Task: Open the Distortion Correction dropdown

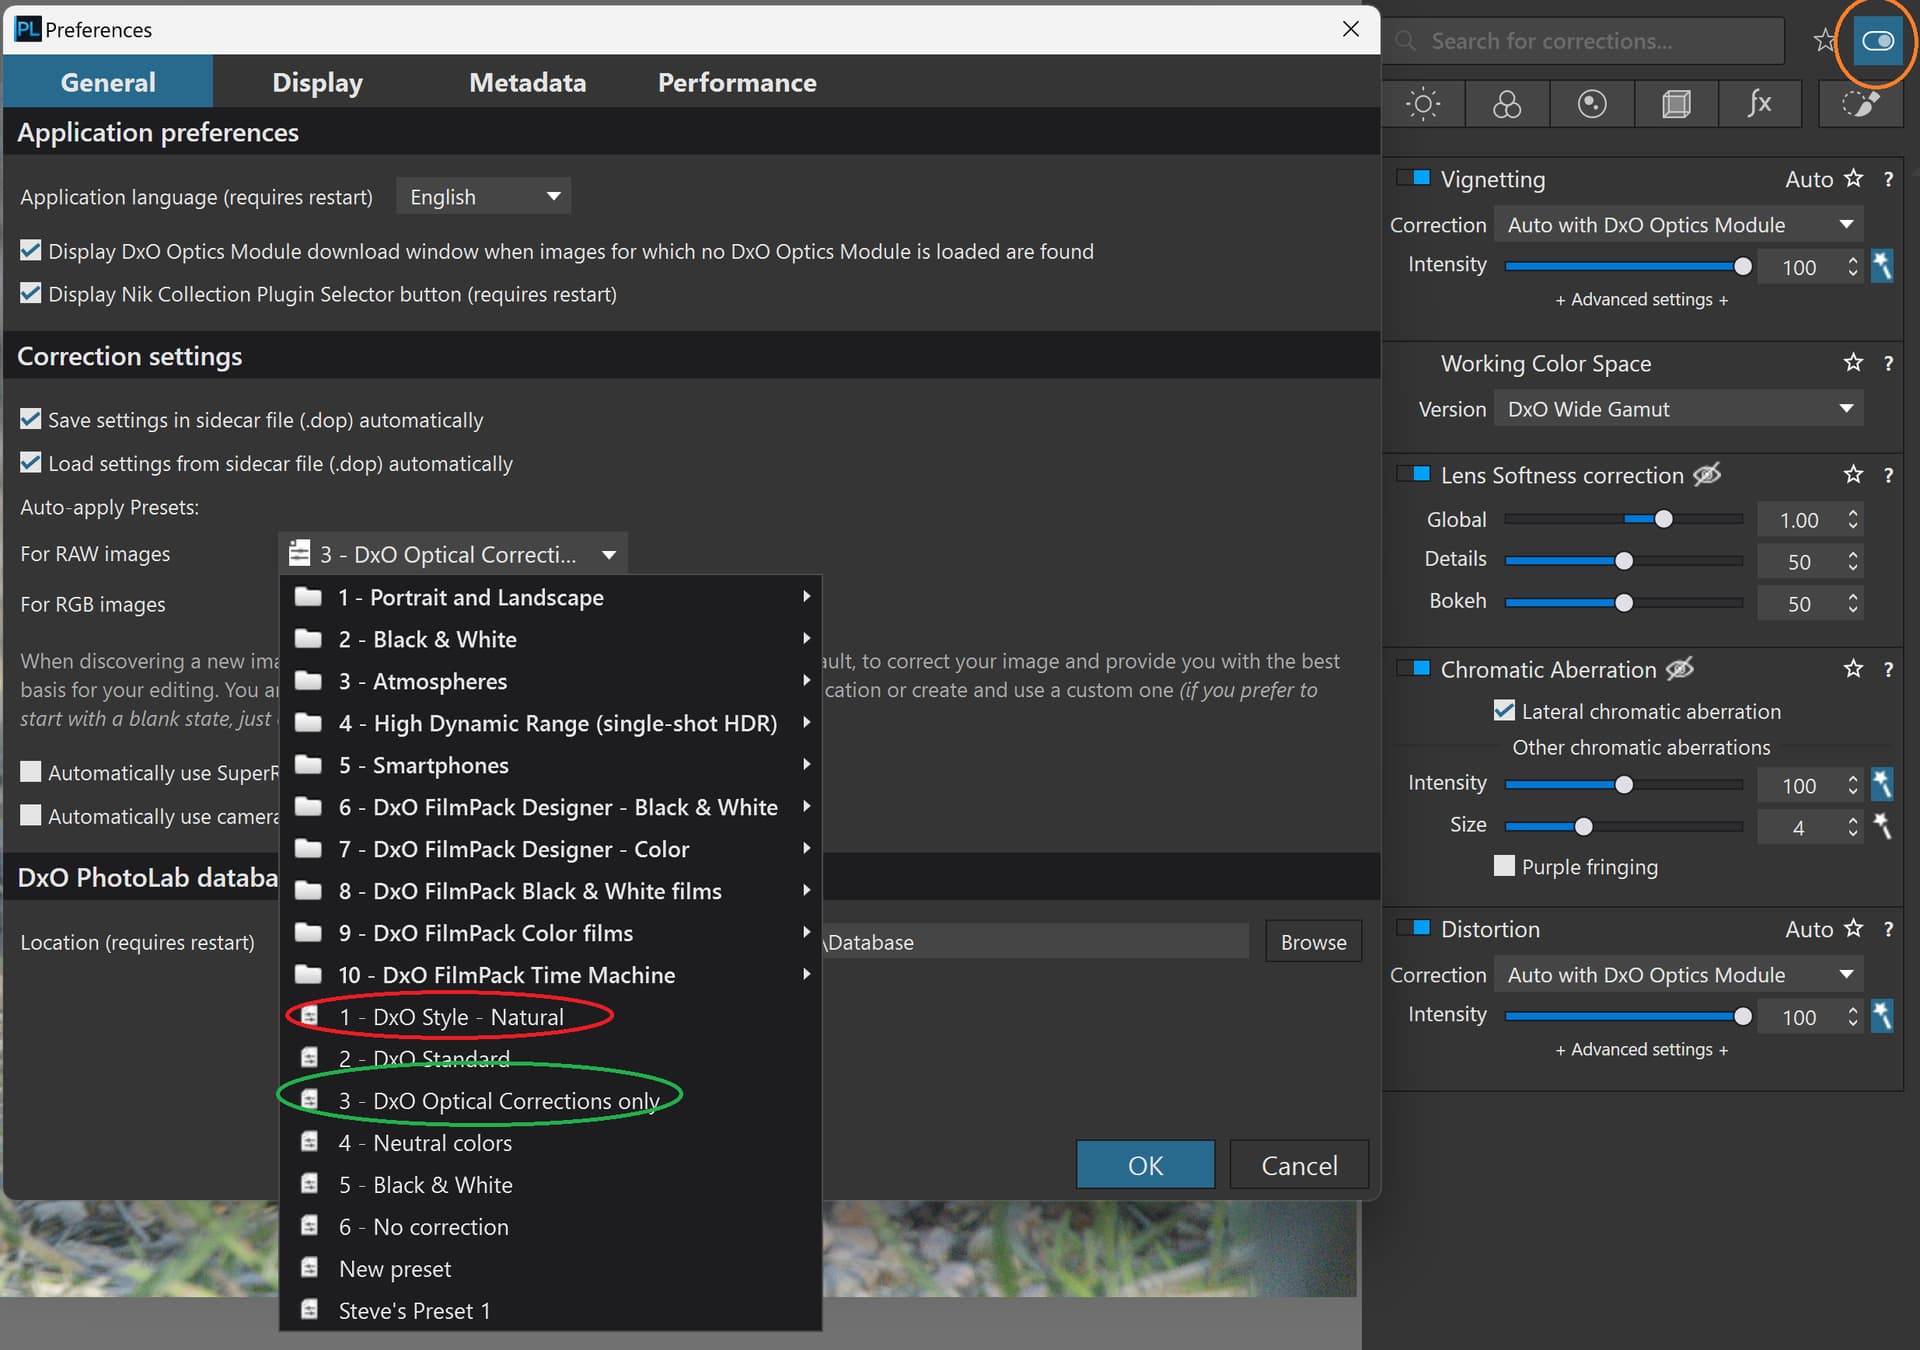Action: click(x=1679, y=975)
